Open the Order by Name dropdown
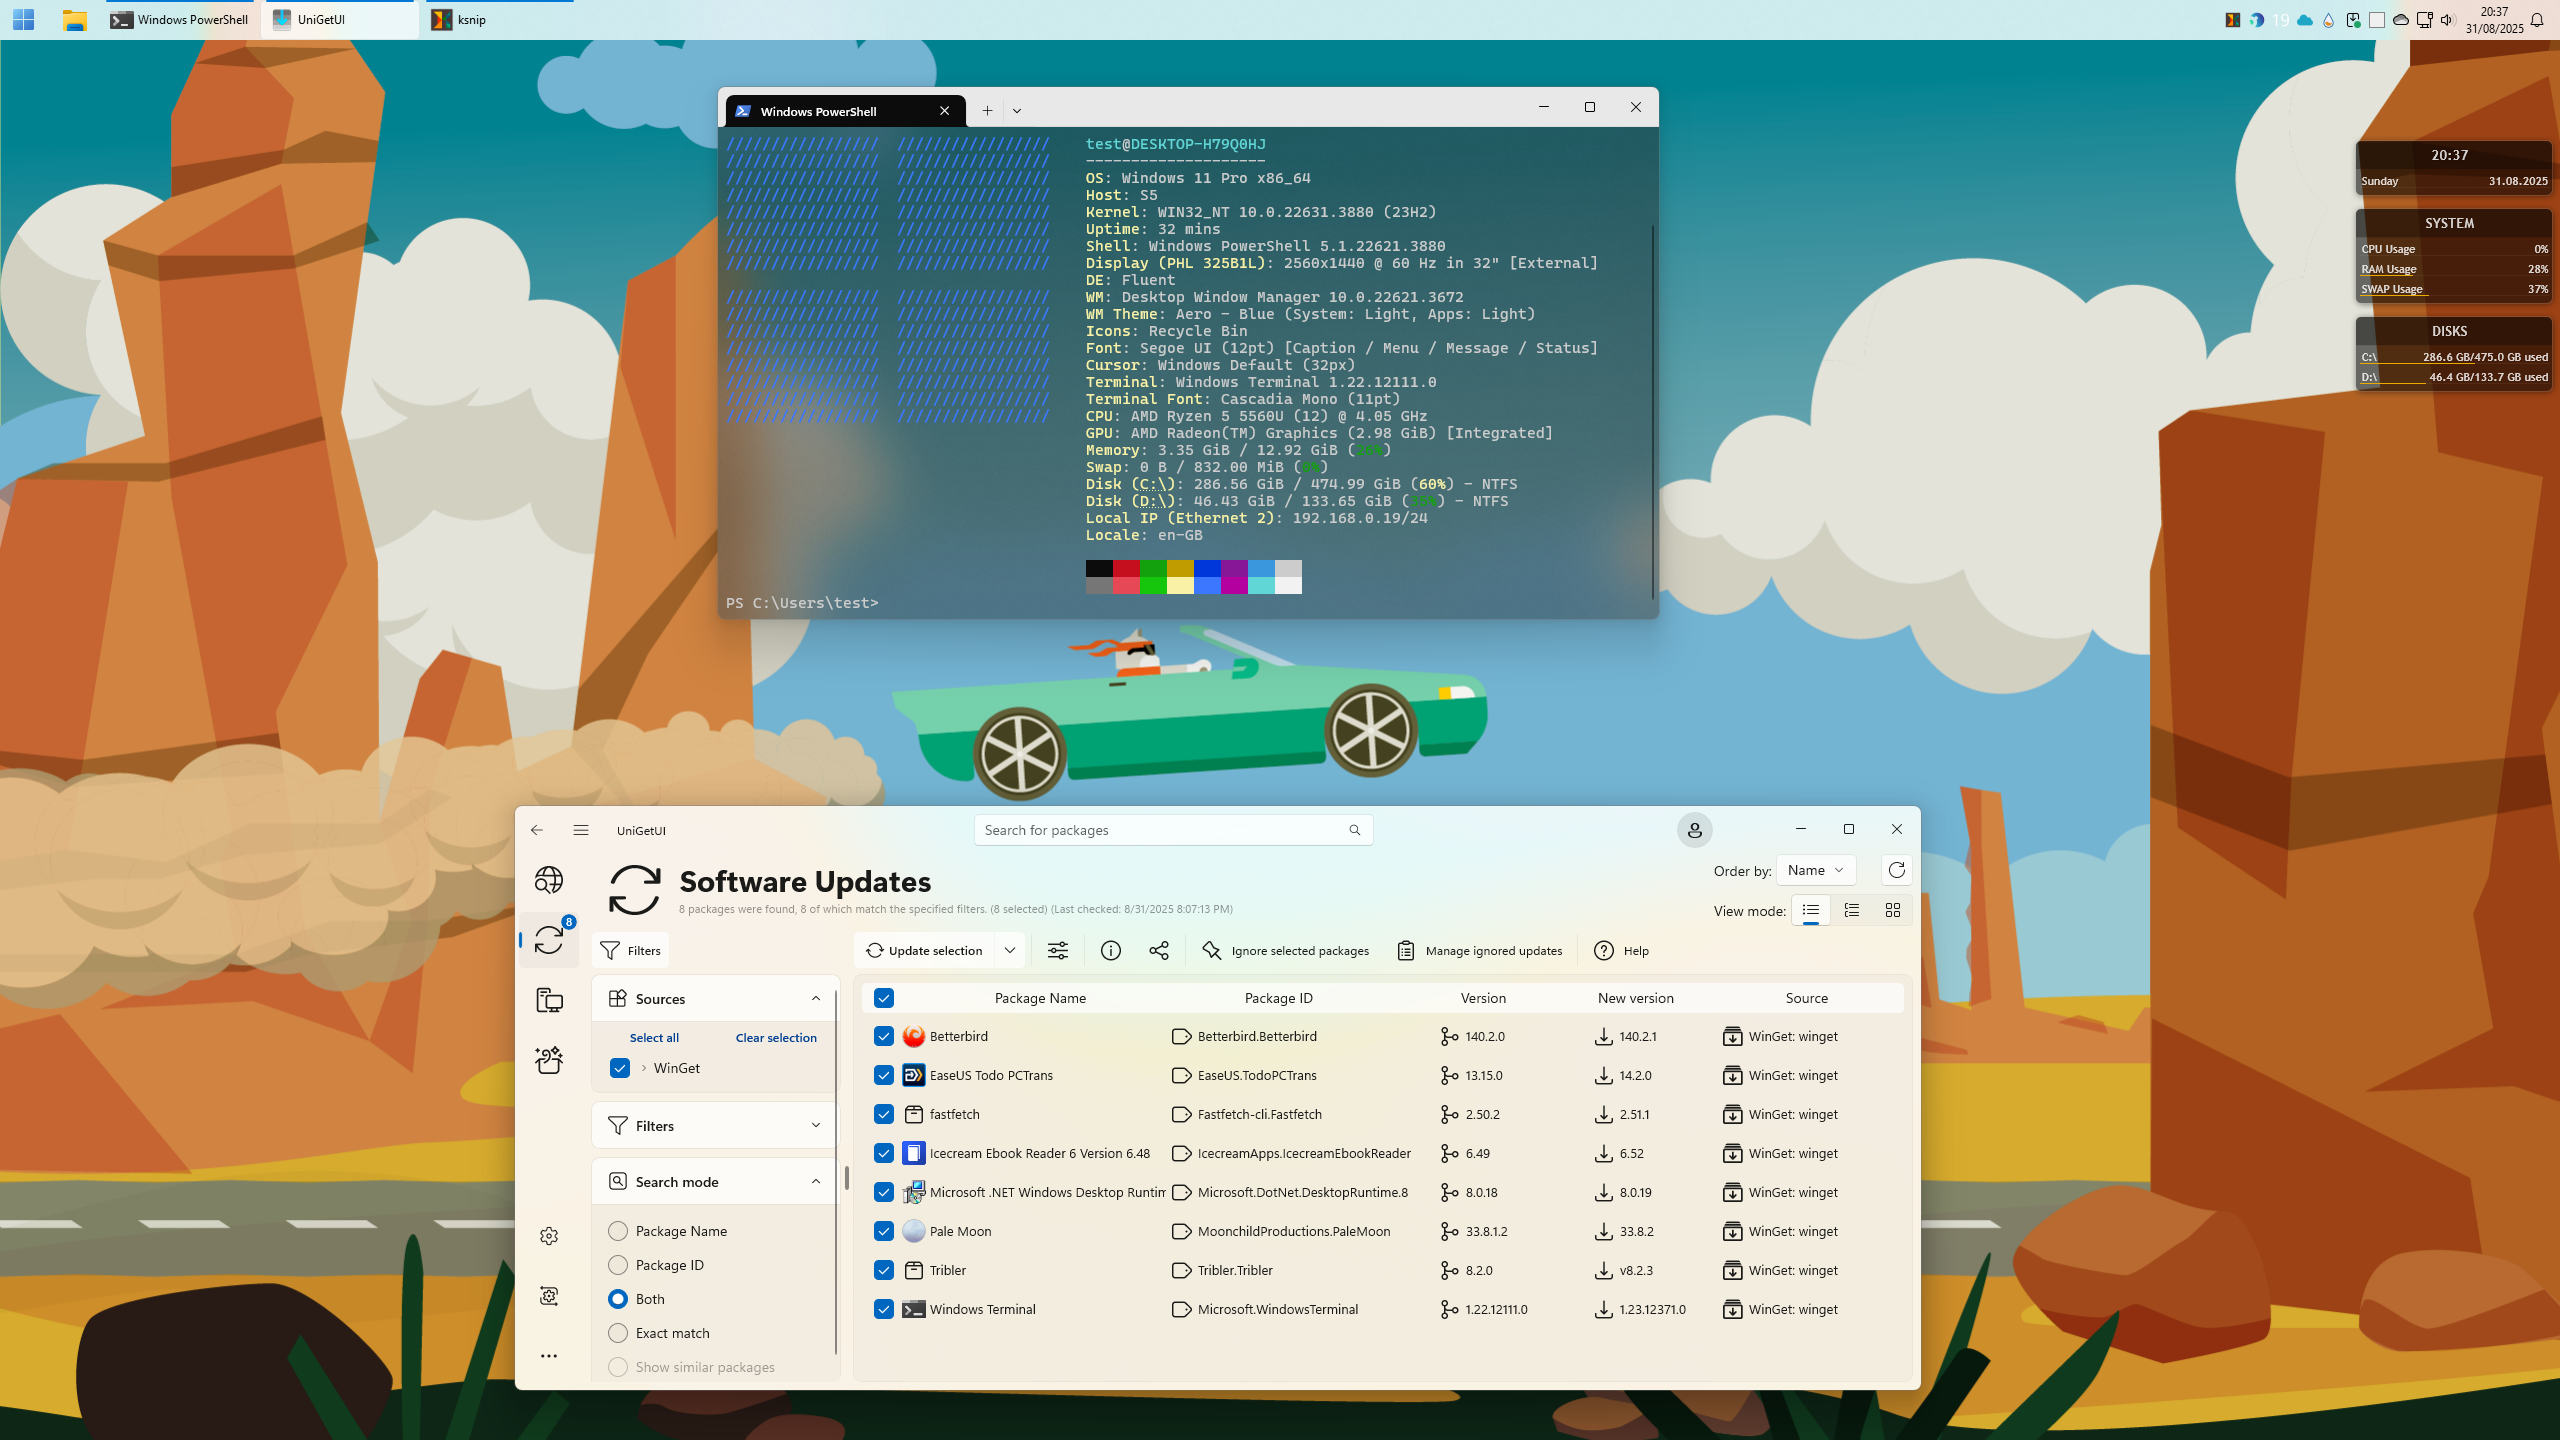This screenshot has height=1440, width=2560. (1816, 870)
